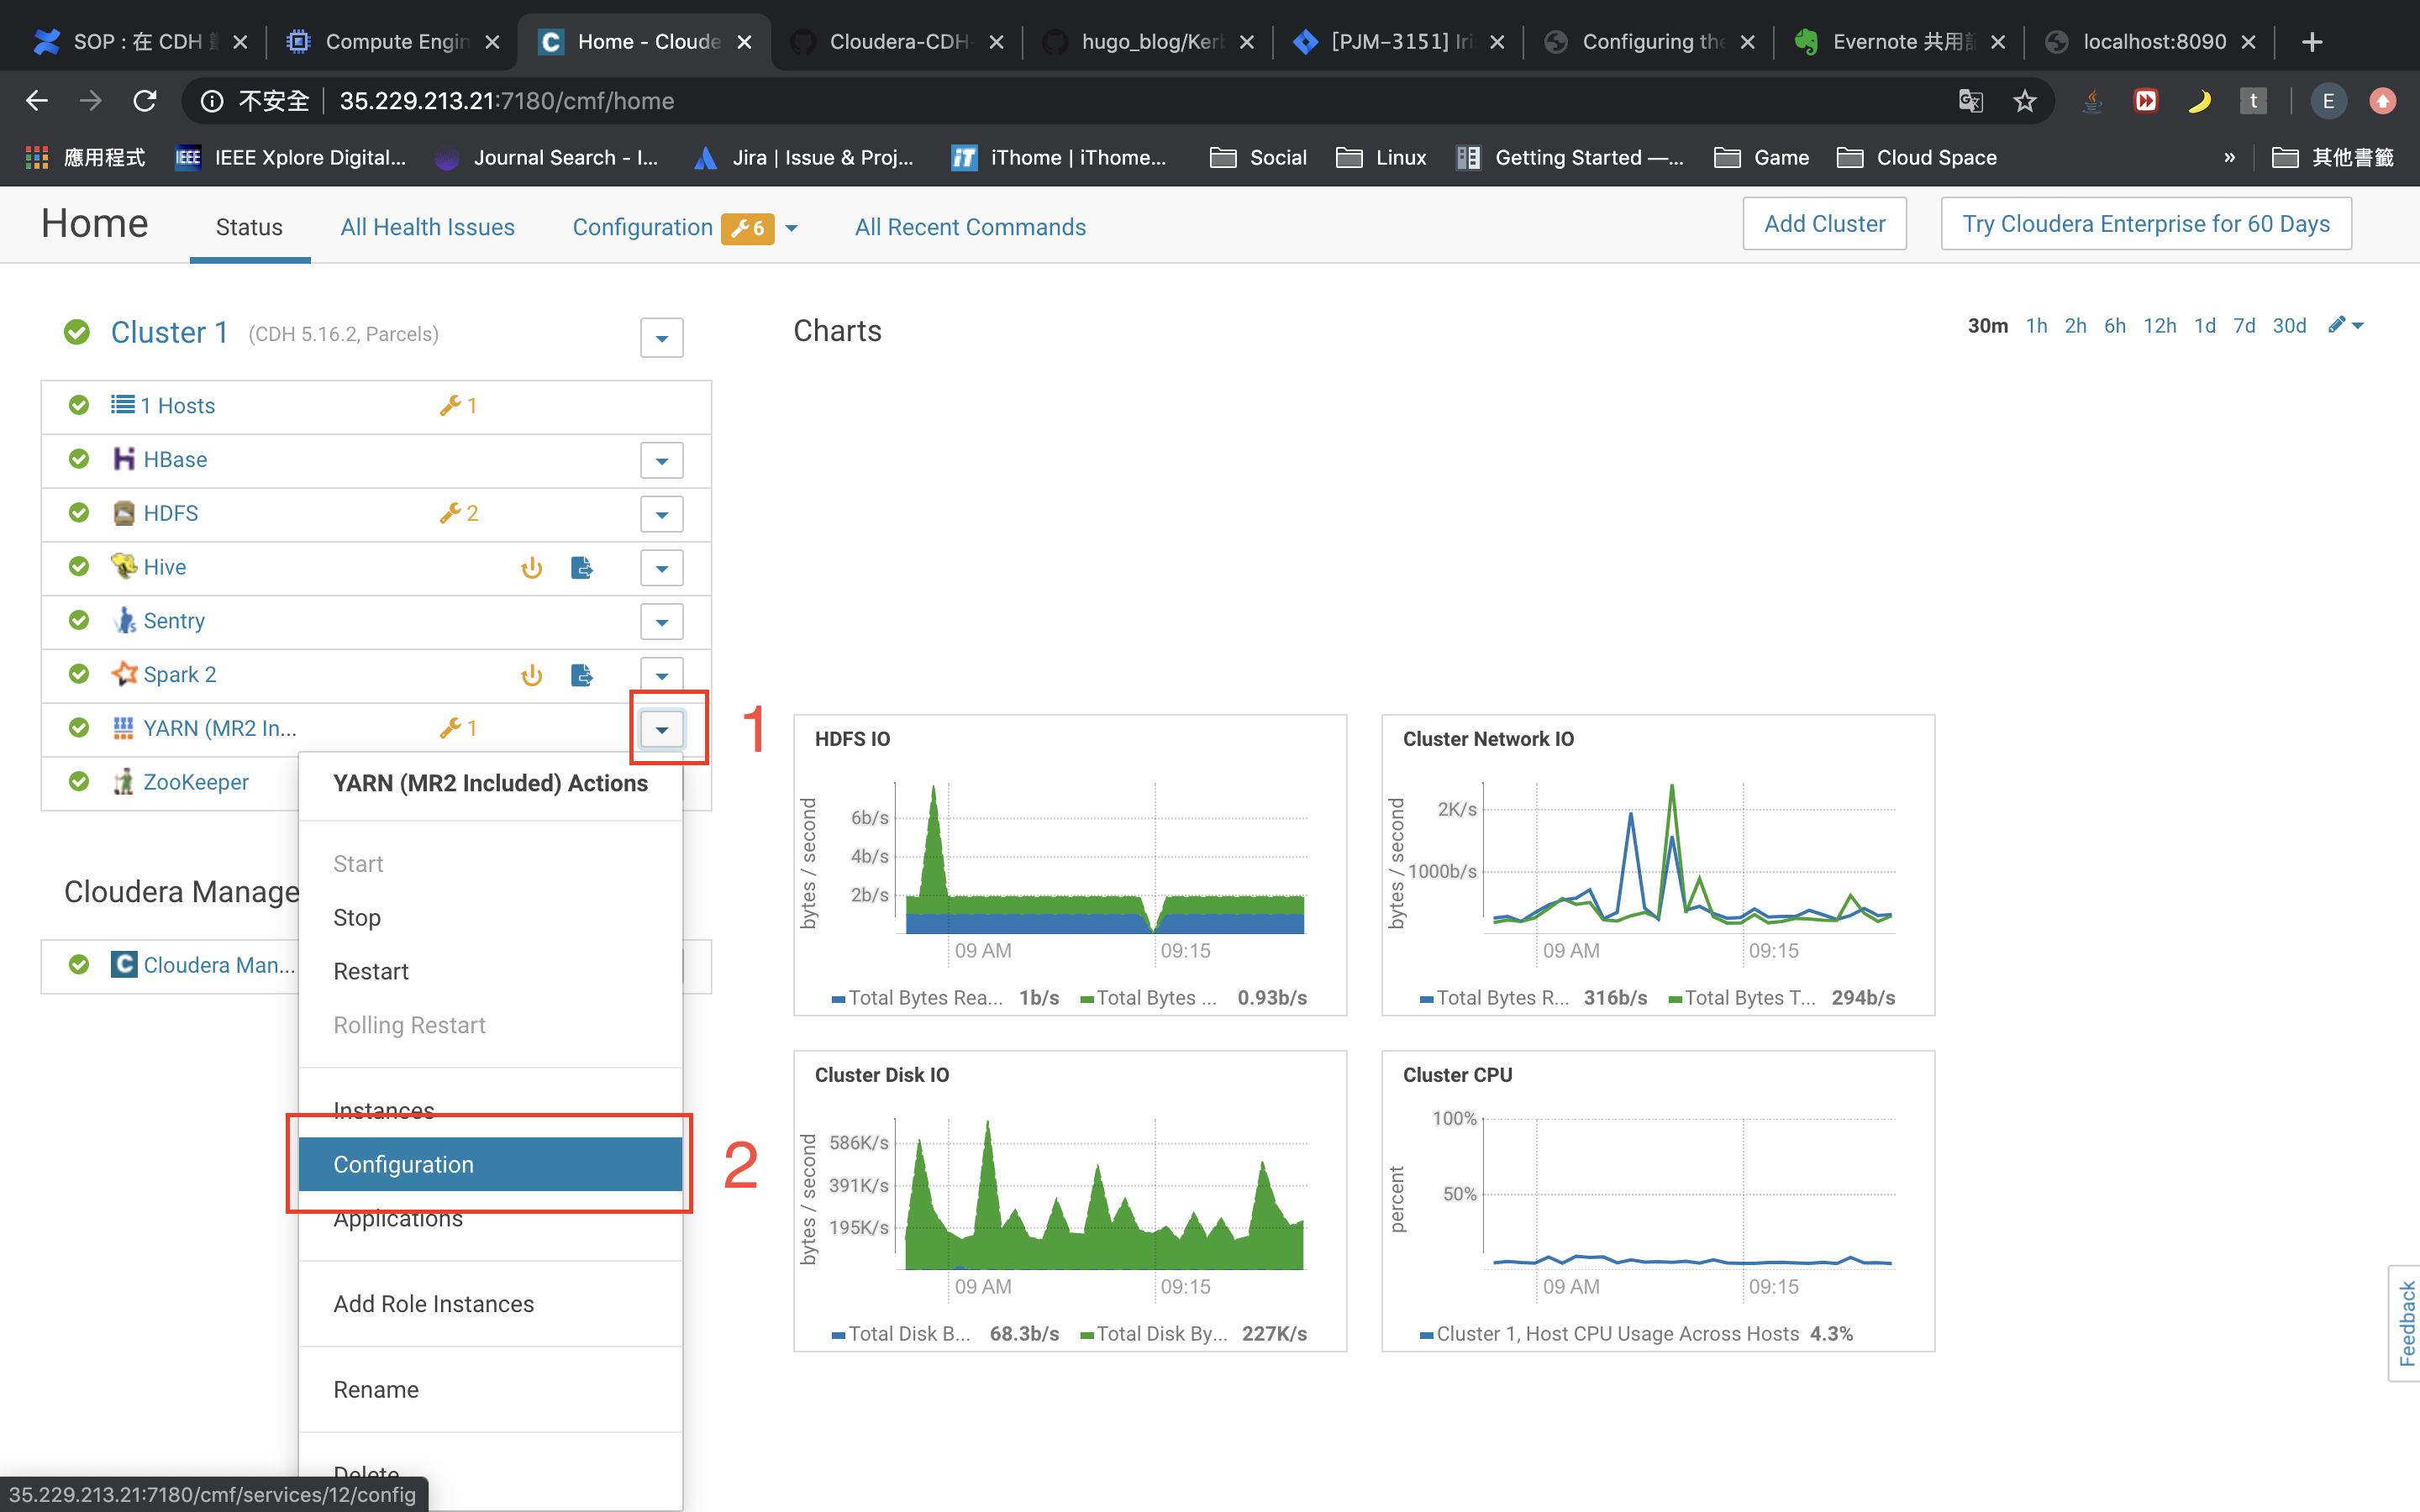Select the 1h chart time range
The image size is (2420, 1512).
point(2036,326)
